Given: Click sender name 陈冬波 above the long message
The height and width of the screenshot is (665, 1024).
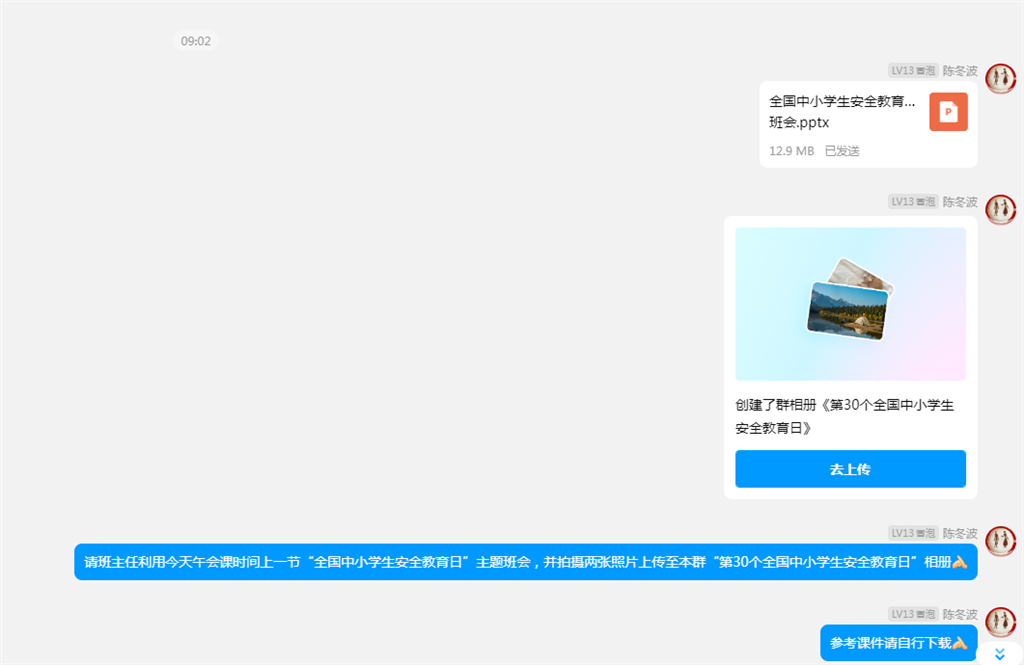Looking at the screenshot, I should pyautogui.click(x=960, y=533).
